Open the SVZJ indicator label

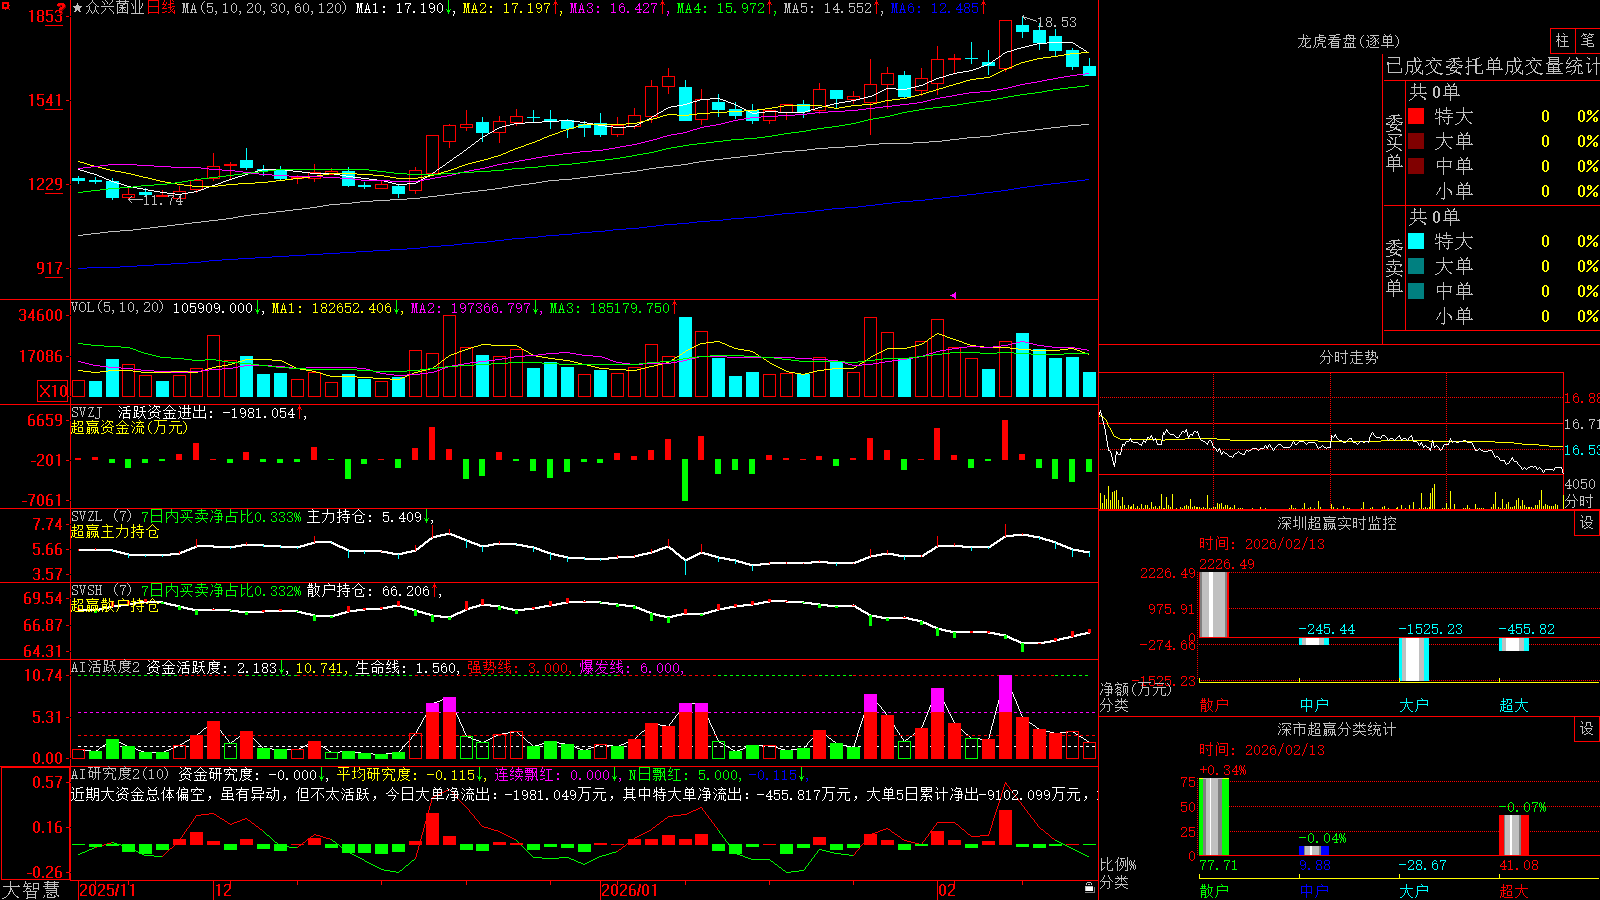(x=87, y=412)
